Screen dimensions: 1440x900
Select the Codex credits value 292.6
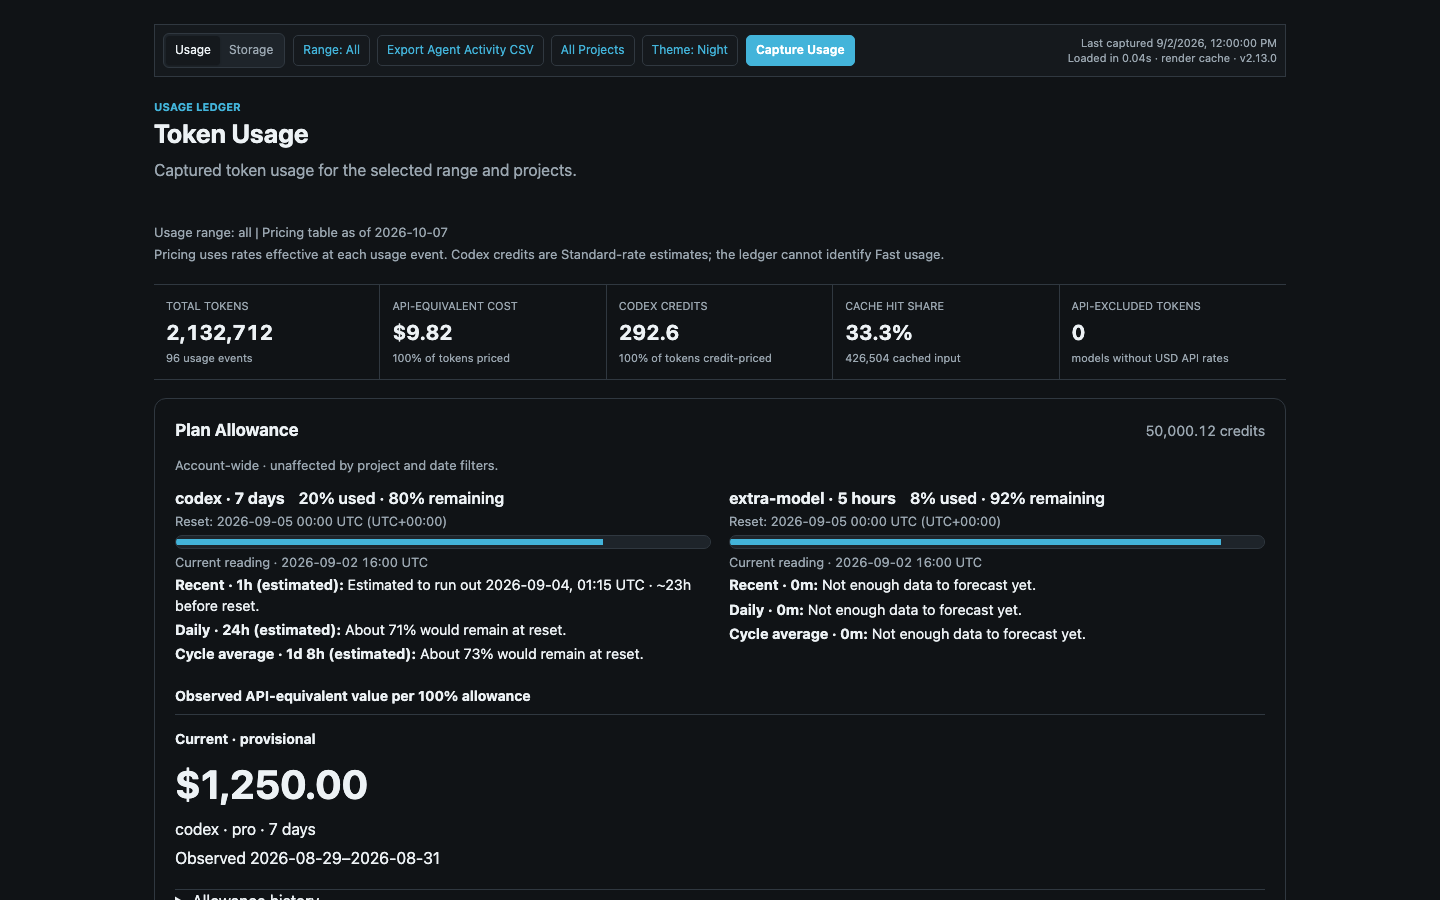click(649, 333)
